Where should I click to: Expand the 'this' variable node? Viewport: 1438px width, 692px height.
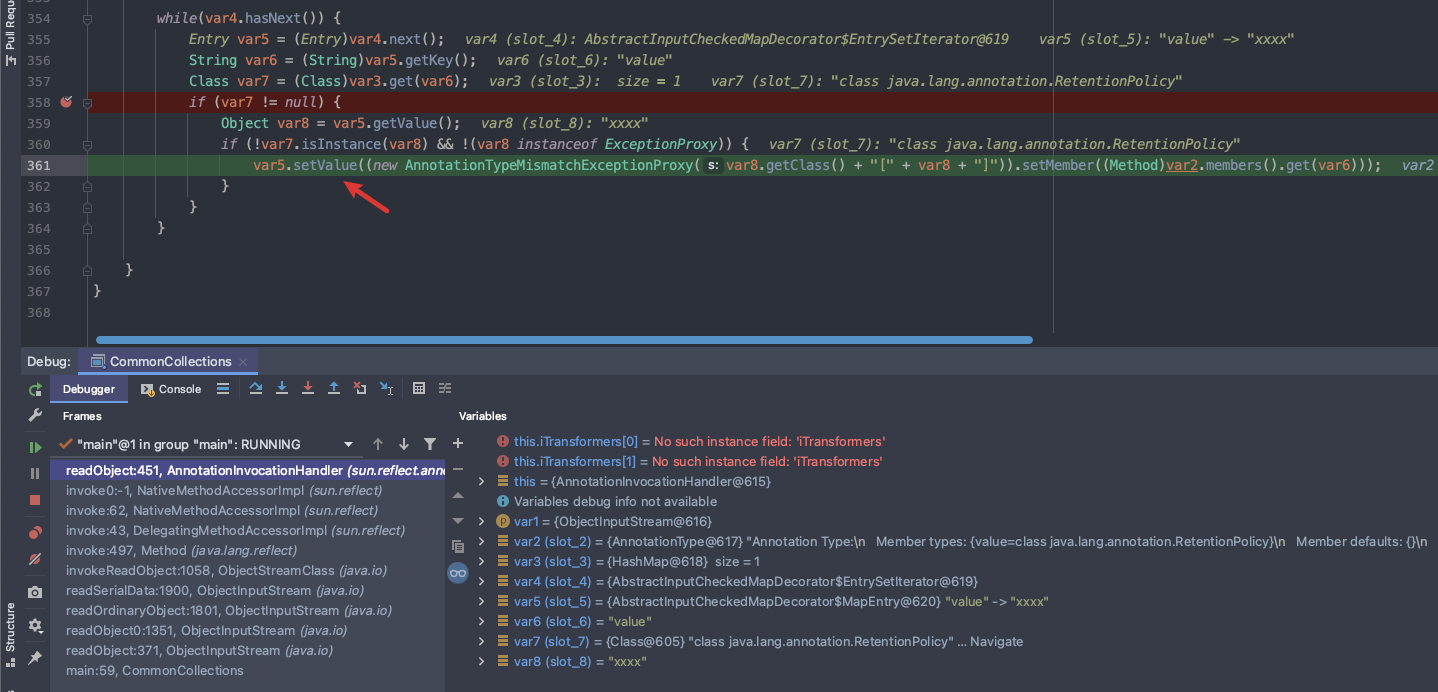click(482, 481)
